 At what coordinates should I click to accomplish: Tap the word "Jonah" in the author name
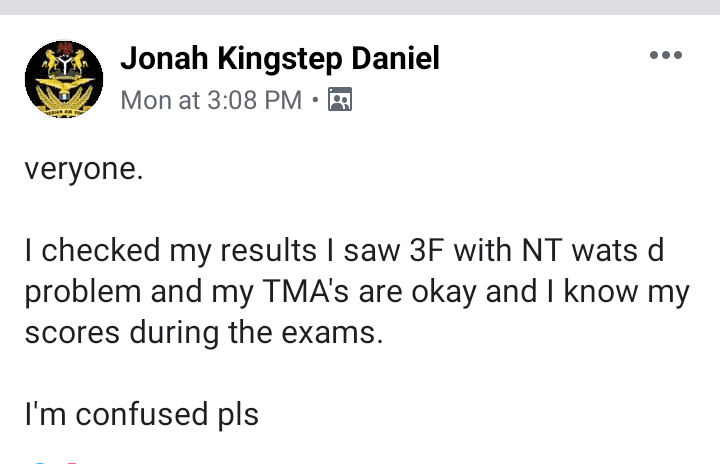click(x=164, y=58)
